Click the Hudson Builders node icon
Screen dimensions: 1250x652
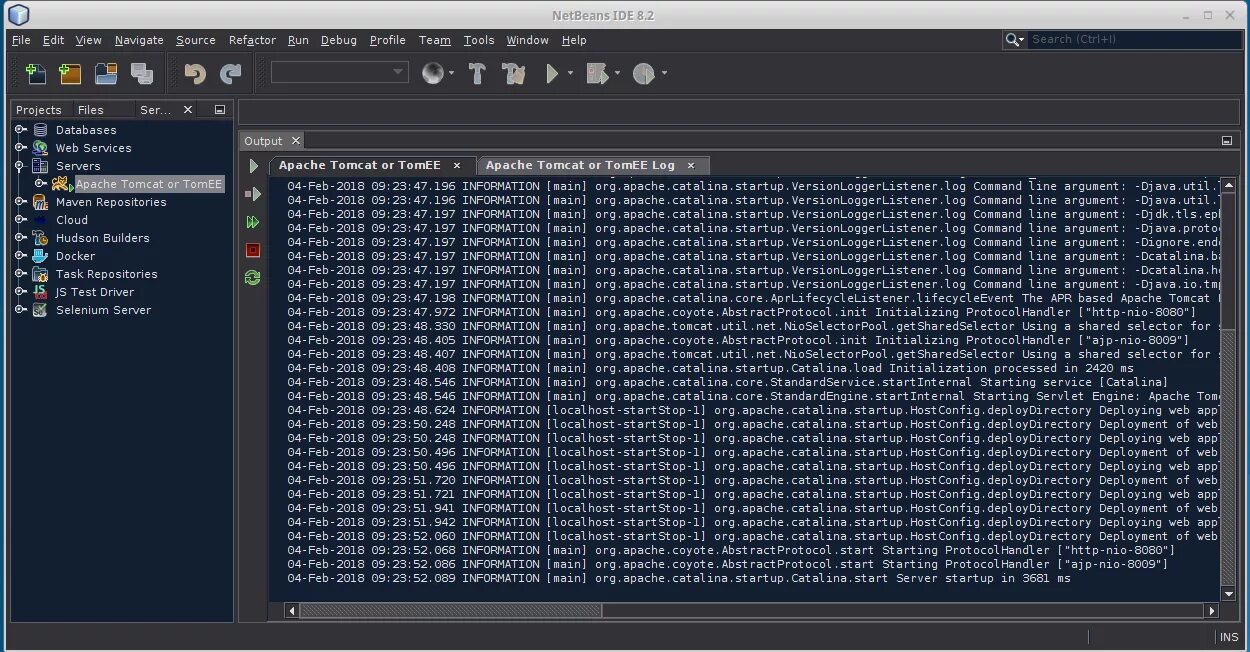pyautogui.click(x=40, y=238)
